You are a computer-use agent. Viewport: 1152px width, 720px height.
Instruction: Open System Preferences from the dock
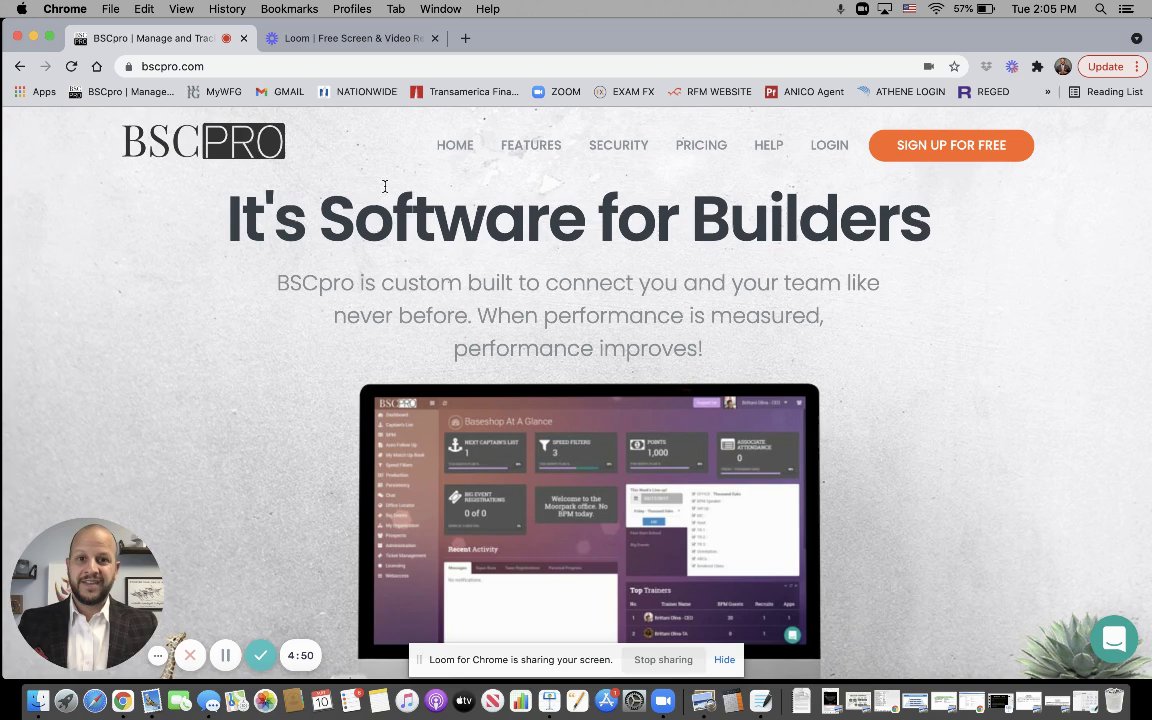pyautogui.click(x=635, y=700)
